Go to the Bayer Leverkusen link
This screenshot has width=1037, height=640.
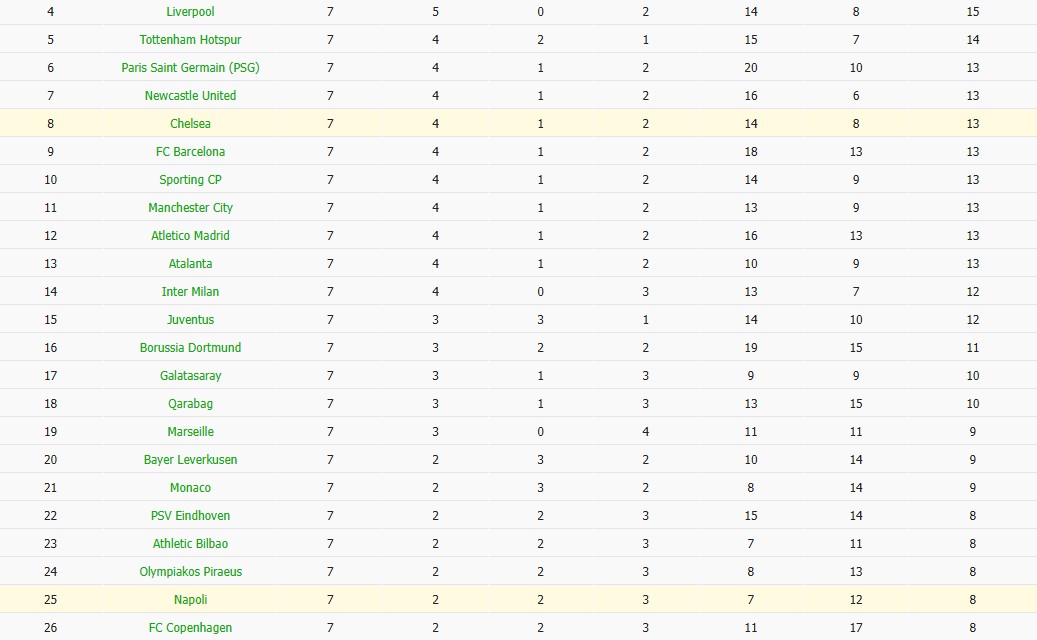click(x=190, y=460)
